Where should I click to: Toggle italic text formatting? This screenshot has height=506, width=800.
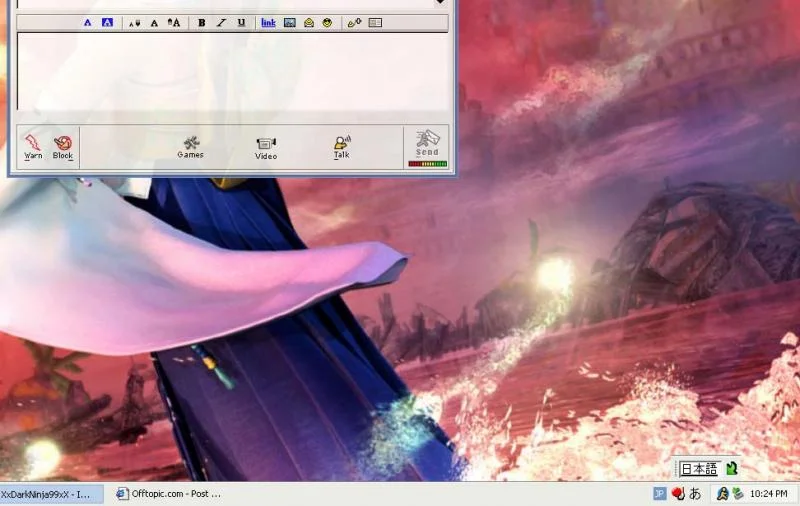[221, 22]
